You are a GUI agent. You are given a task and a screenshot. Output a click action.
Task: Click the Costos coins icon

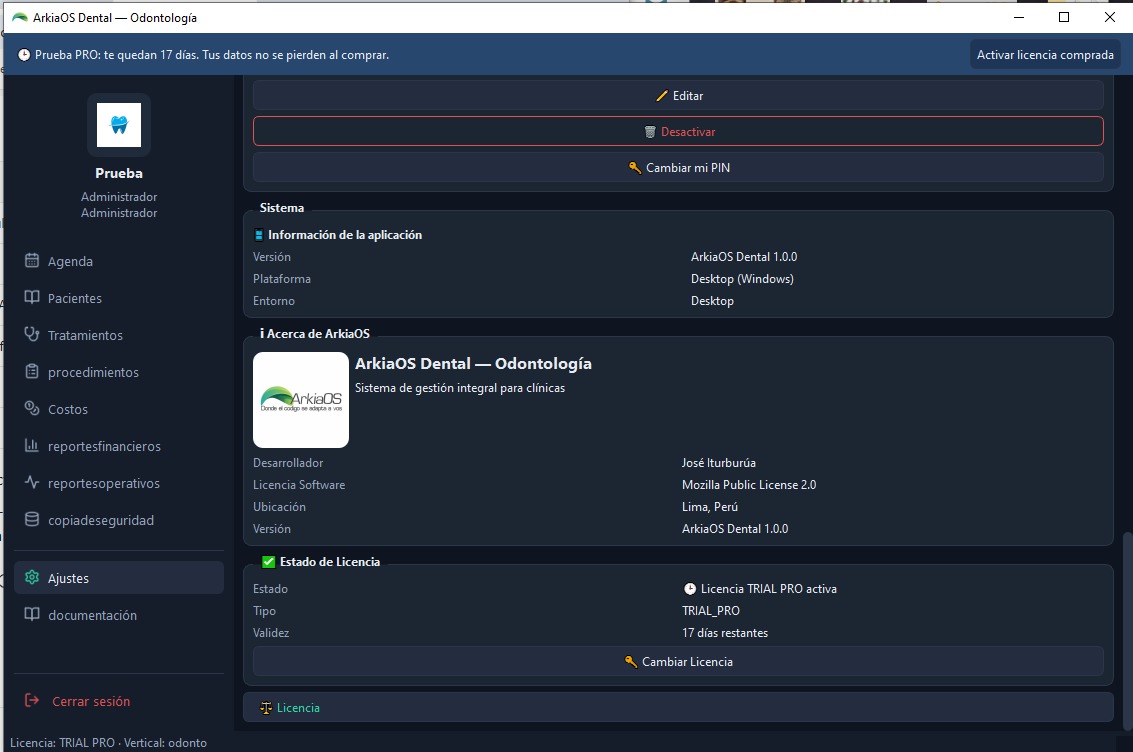32,408
